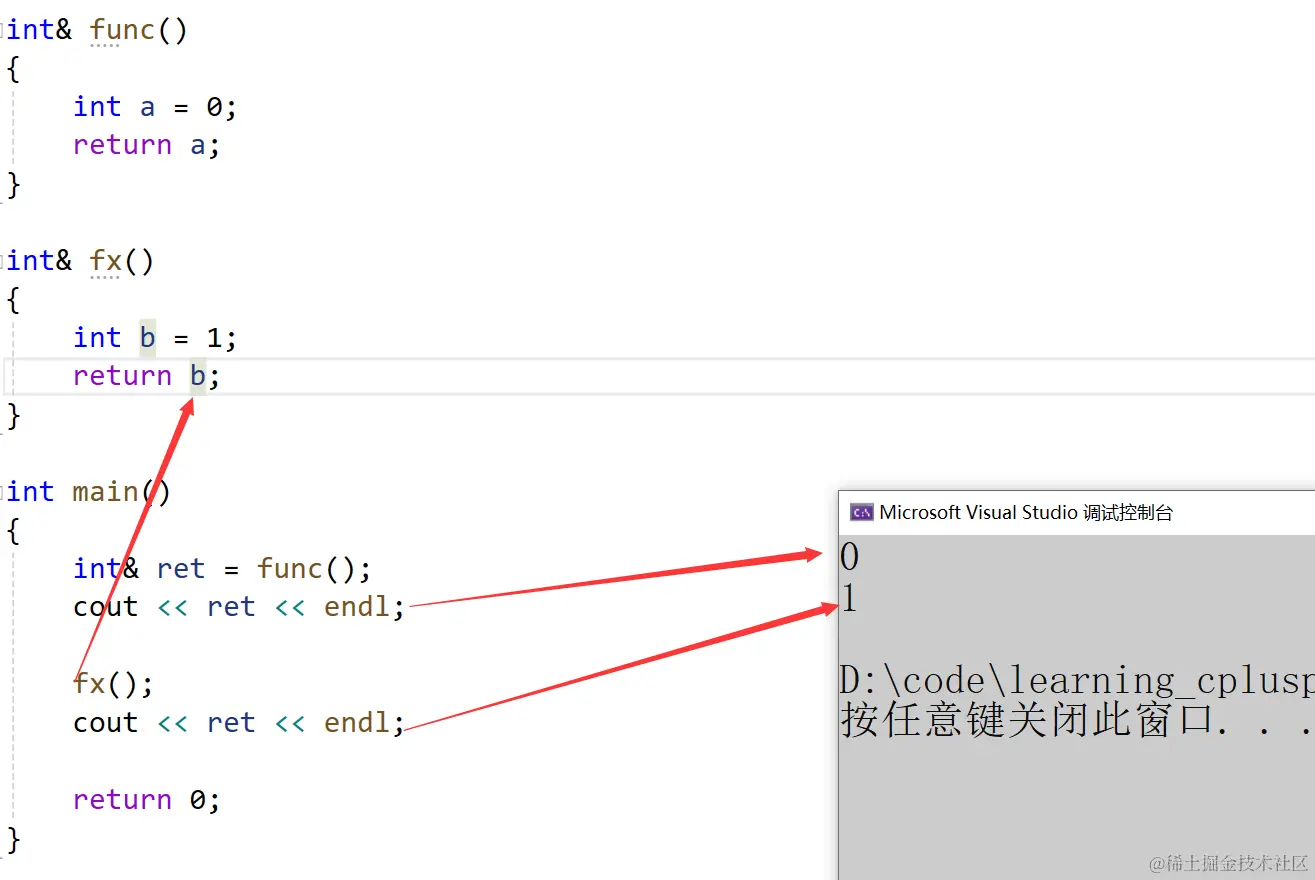This screenshot has width=1315, height=880.
Task: Select highlighted variable b in 'int b = 1;'
Action: [x=147, y=338]
